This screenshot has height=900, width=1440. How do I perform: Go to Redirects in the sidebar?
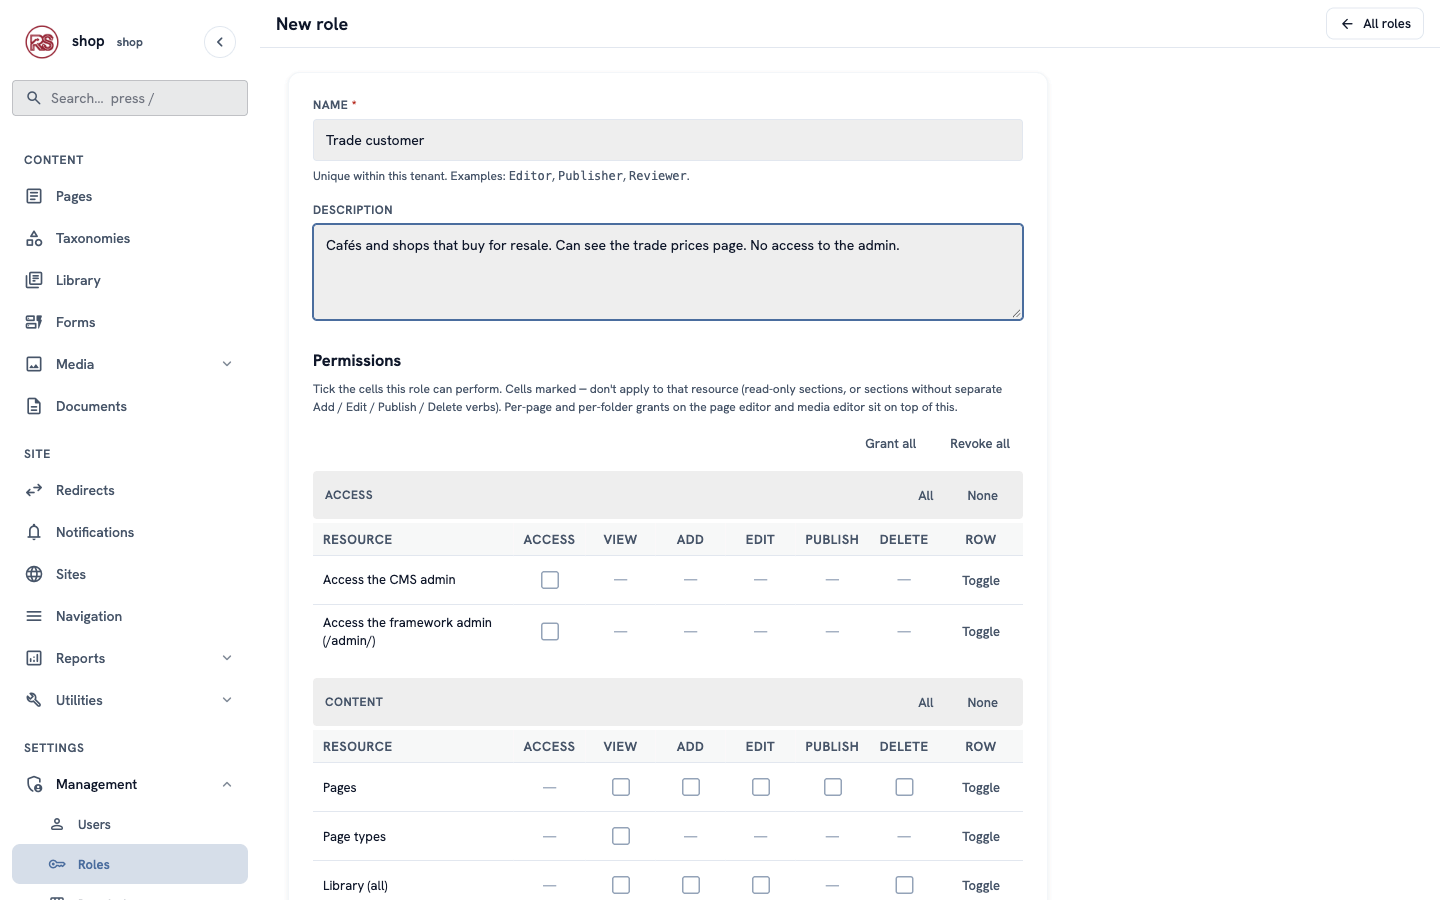point(130,490)
